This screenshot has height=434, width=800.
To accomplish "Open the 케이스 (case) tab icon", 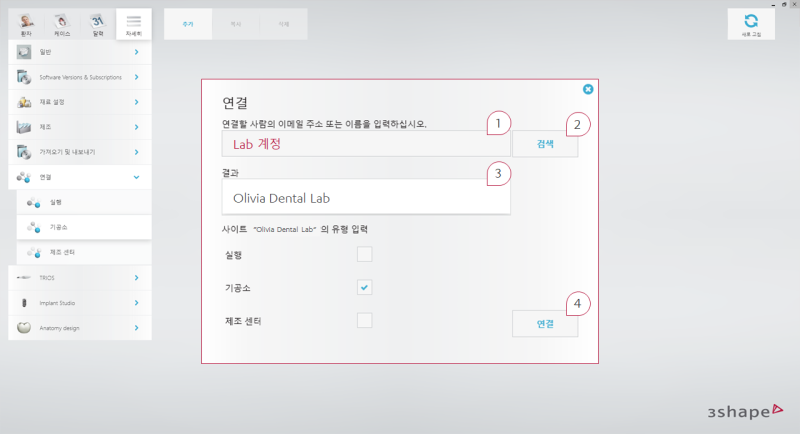I will (x=62, y=21).
